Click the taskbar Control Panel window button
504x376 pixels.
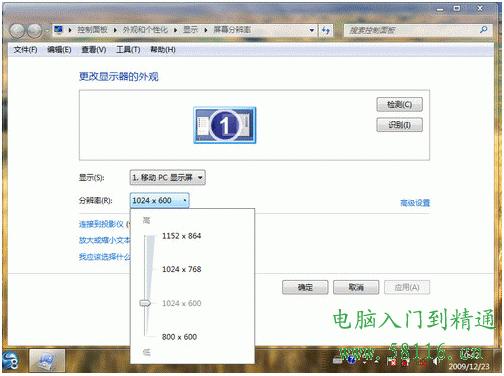47,361
